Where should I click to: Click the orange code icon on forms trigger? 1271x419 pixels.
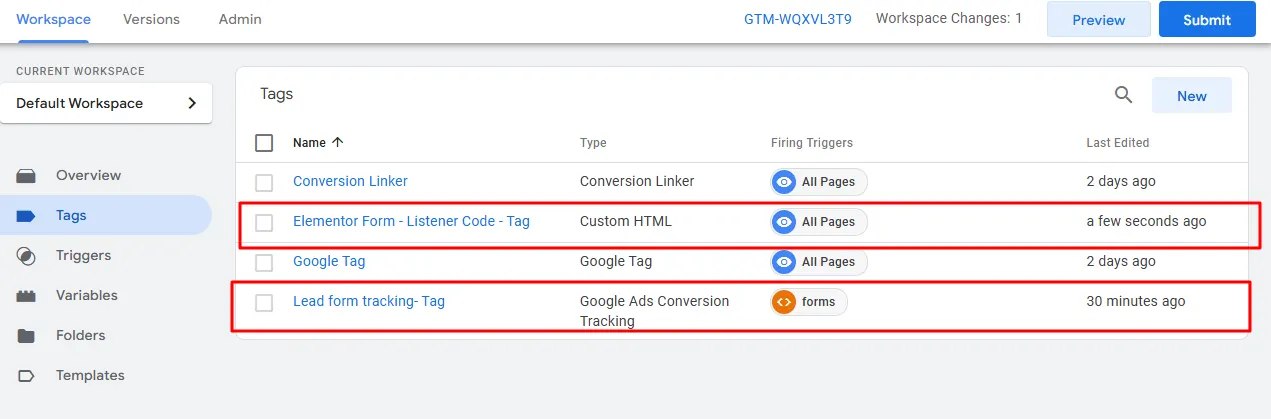784,302
